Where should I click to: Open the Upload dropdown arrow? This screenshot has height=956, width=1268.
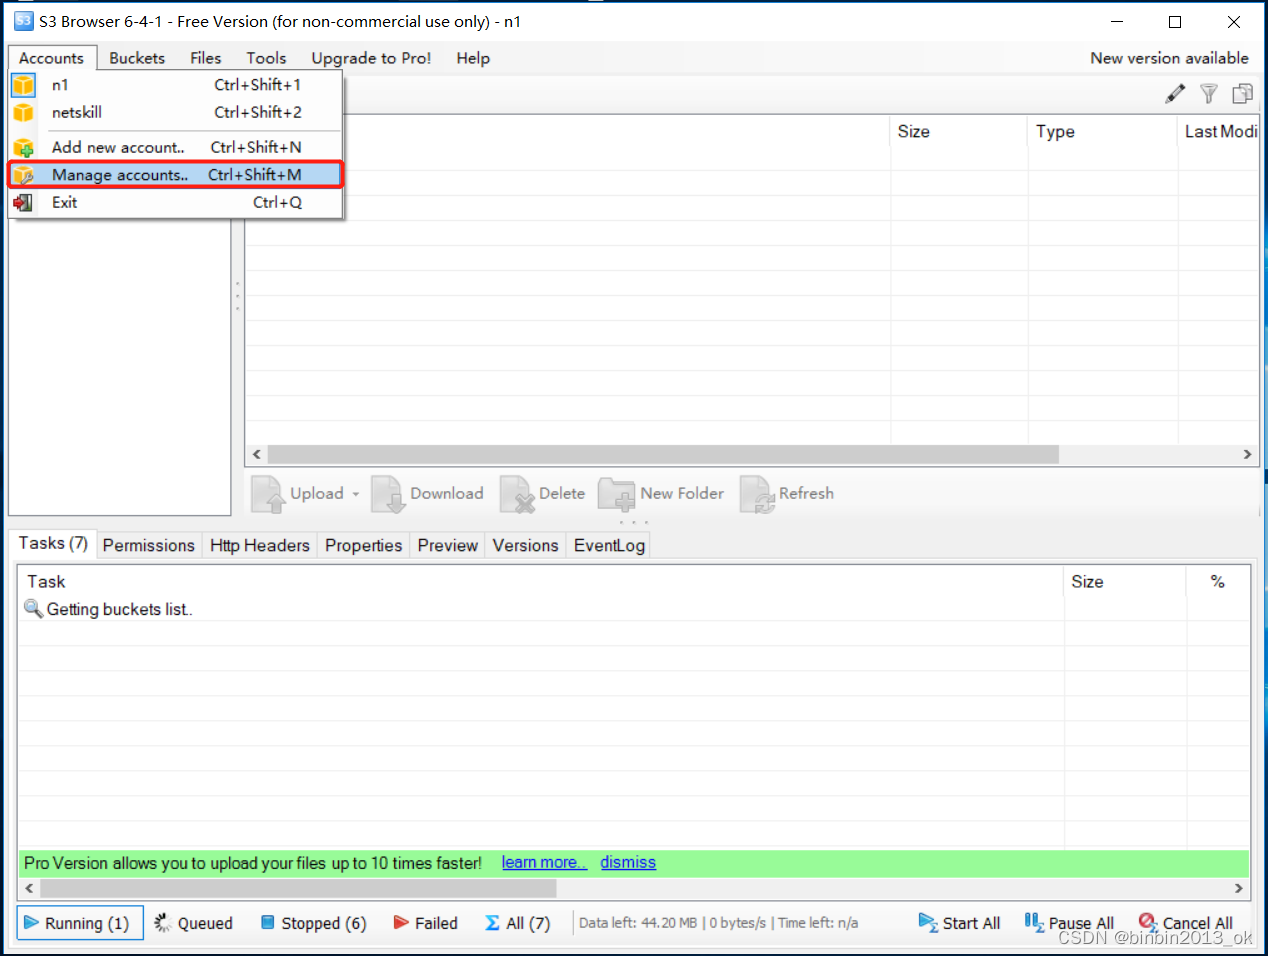pyautogui.click(x=355, y=494)
